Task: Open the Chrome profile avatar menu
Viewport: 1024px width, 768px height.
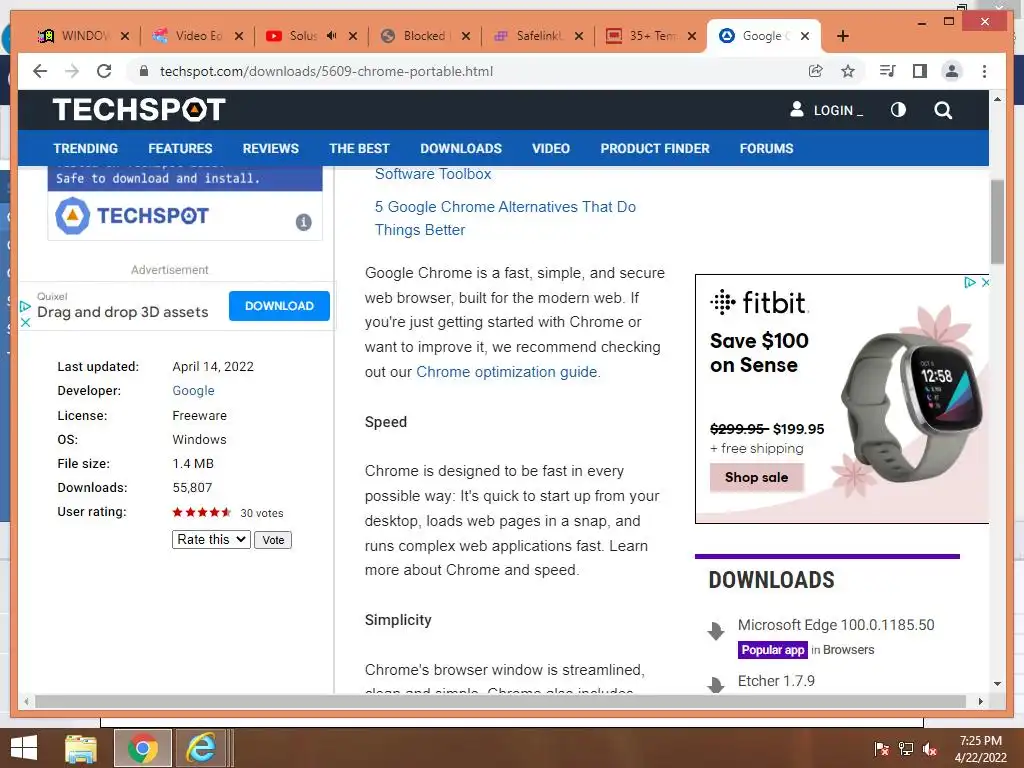Action: [x=952, y=71]
